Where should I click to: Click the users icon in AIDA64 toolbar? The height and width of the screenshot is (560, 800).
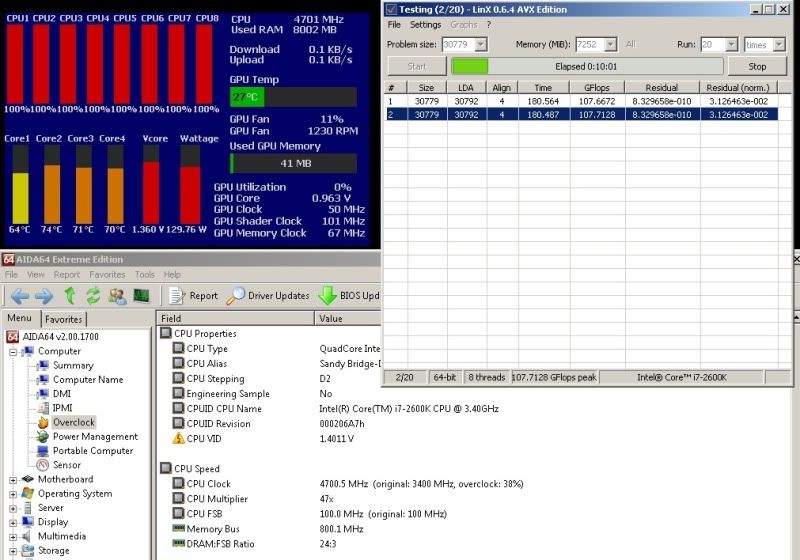point(117,296)
